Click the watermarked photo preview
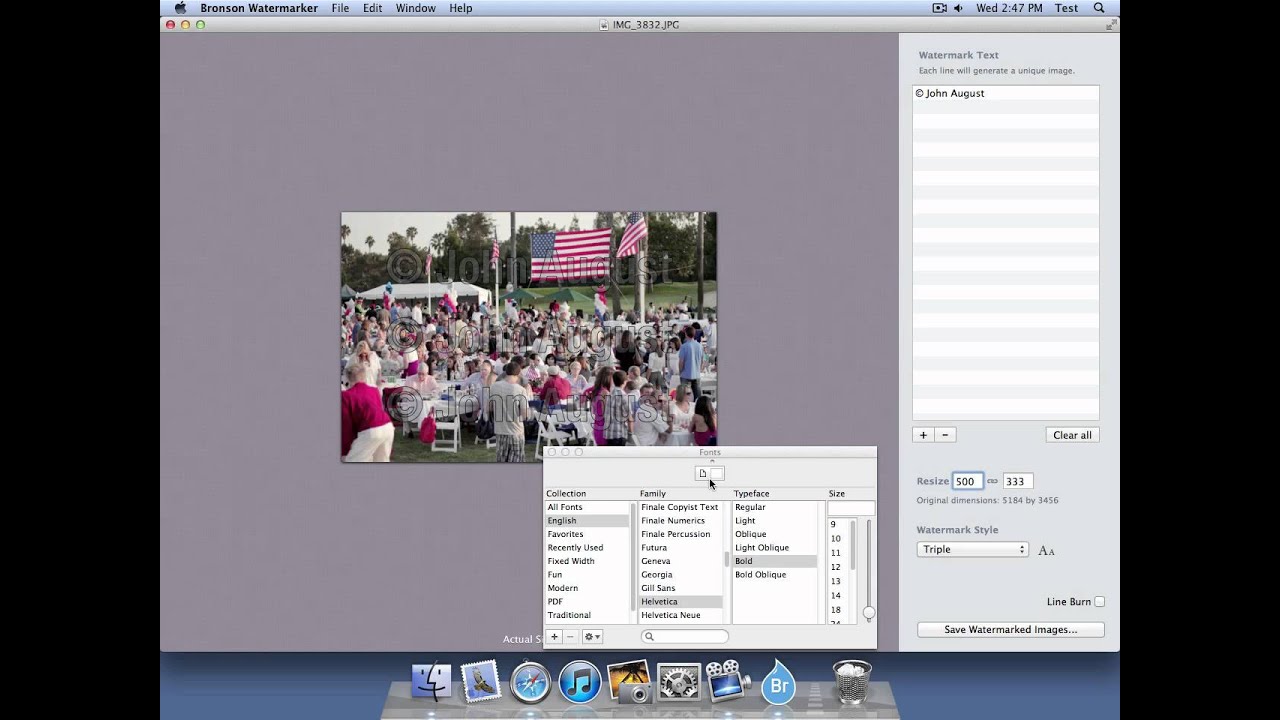 click(529, 337)
